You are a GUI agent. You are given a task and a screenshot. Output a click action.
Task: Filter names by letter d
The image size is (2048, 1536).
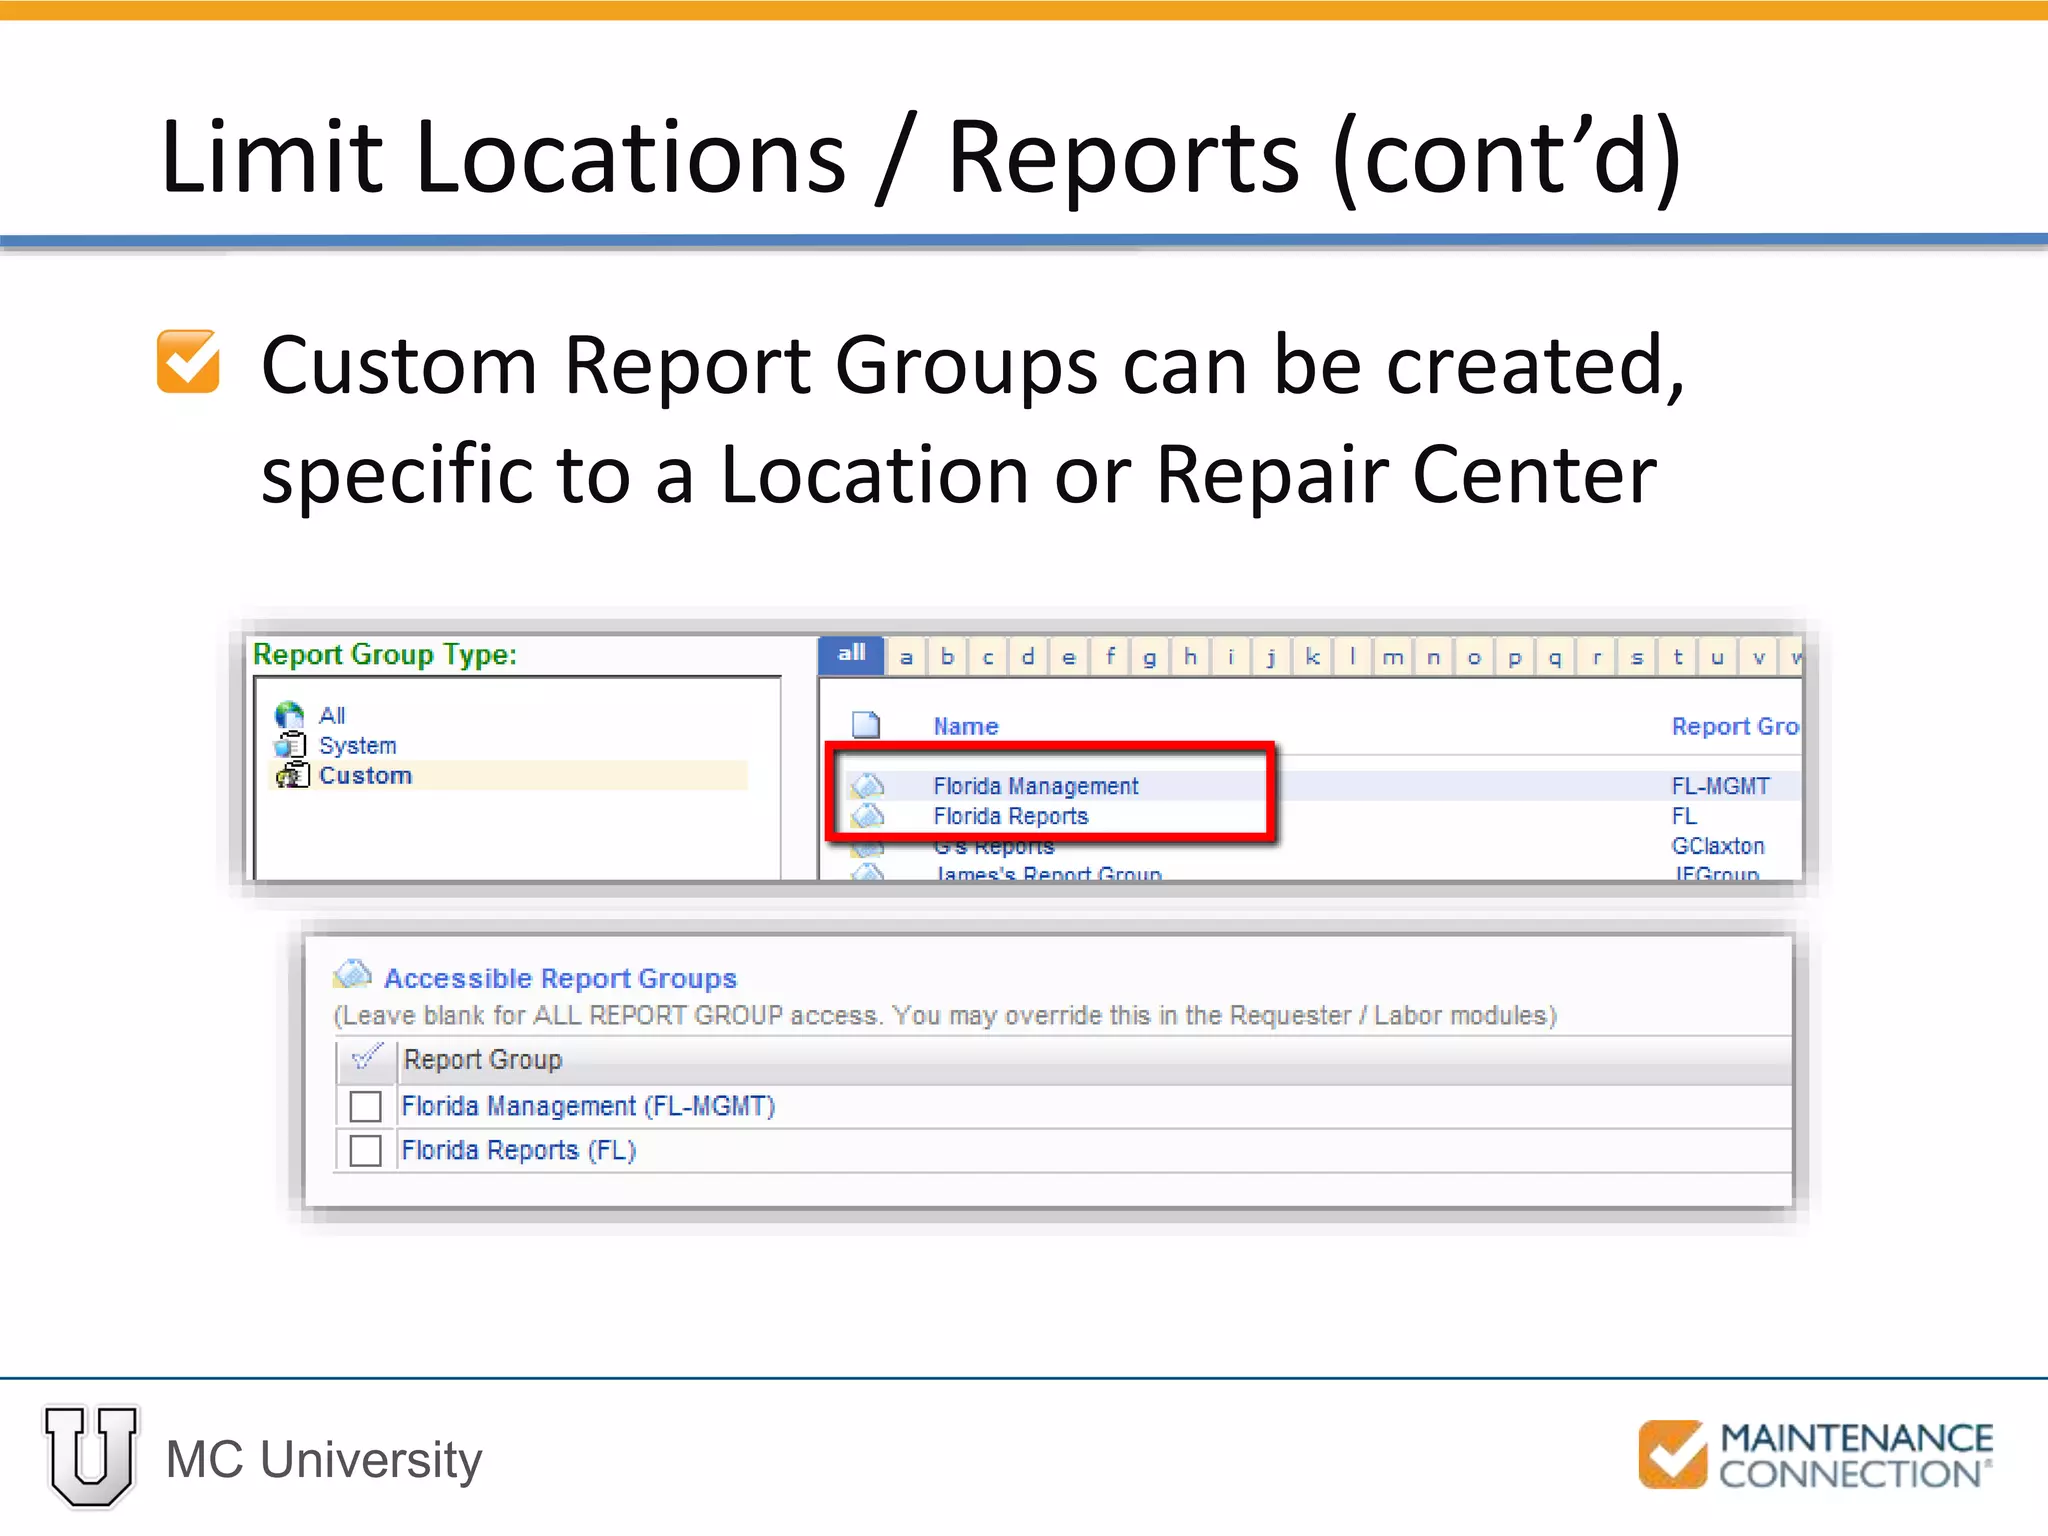pos(1028,657)
